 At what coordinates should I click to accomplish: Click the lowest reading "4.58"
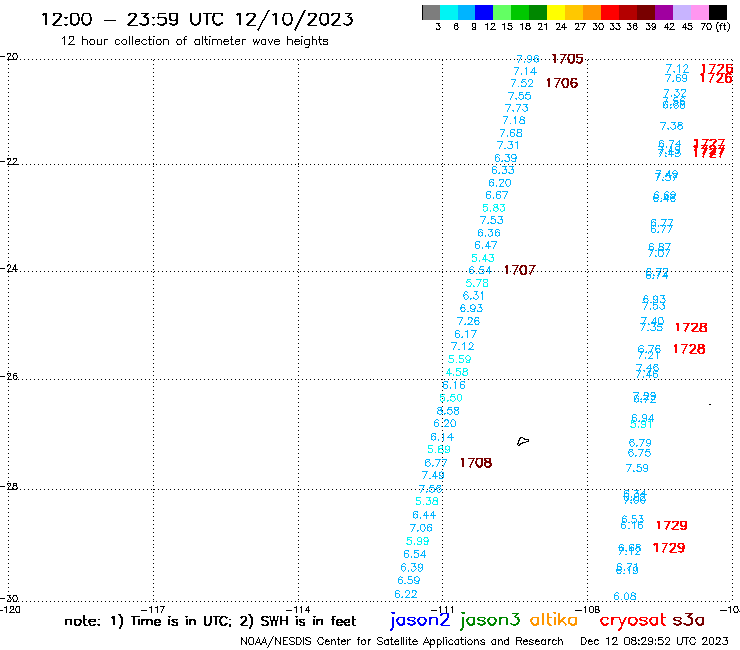click(457, 372)
